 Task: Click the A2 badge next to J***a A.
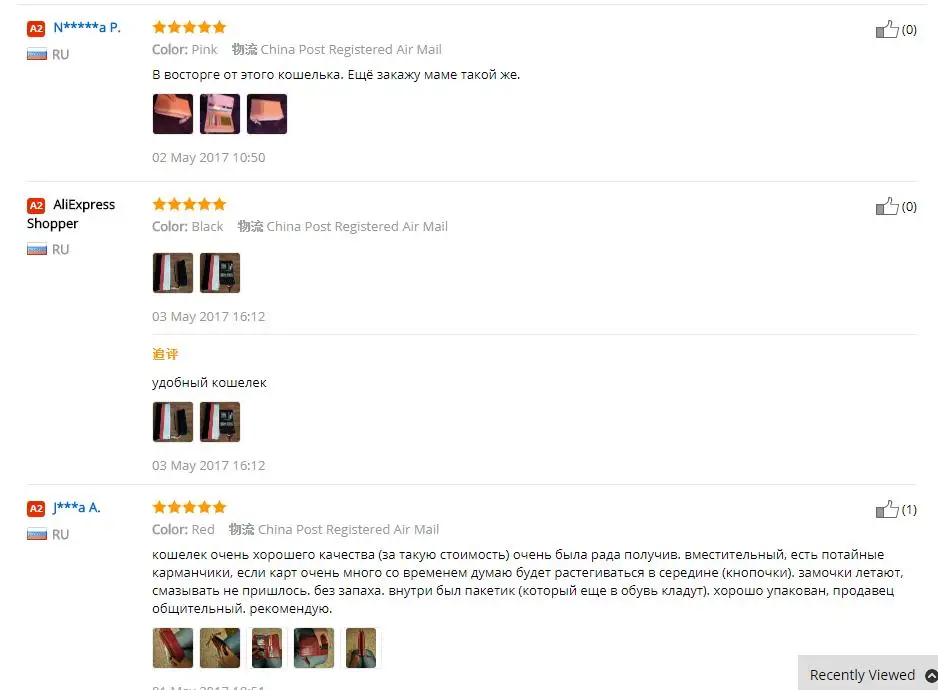click(x=36, y=508)
